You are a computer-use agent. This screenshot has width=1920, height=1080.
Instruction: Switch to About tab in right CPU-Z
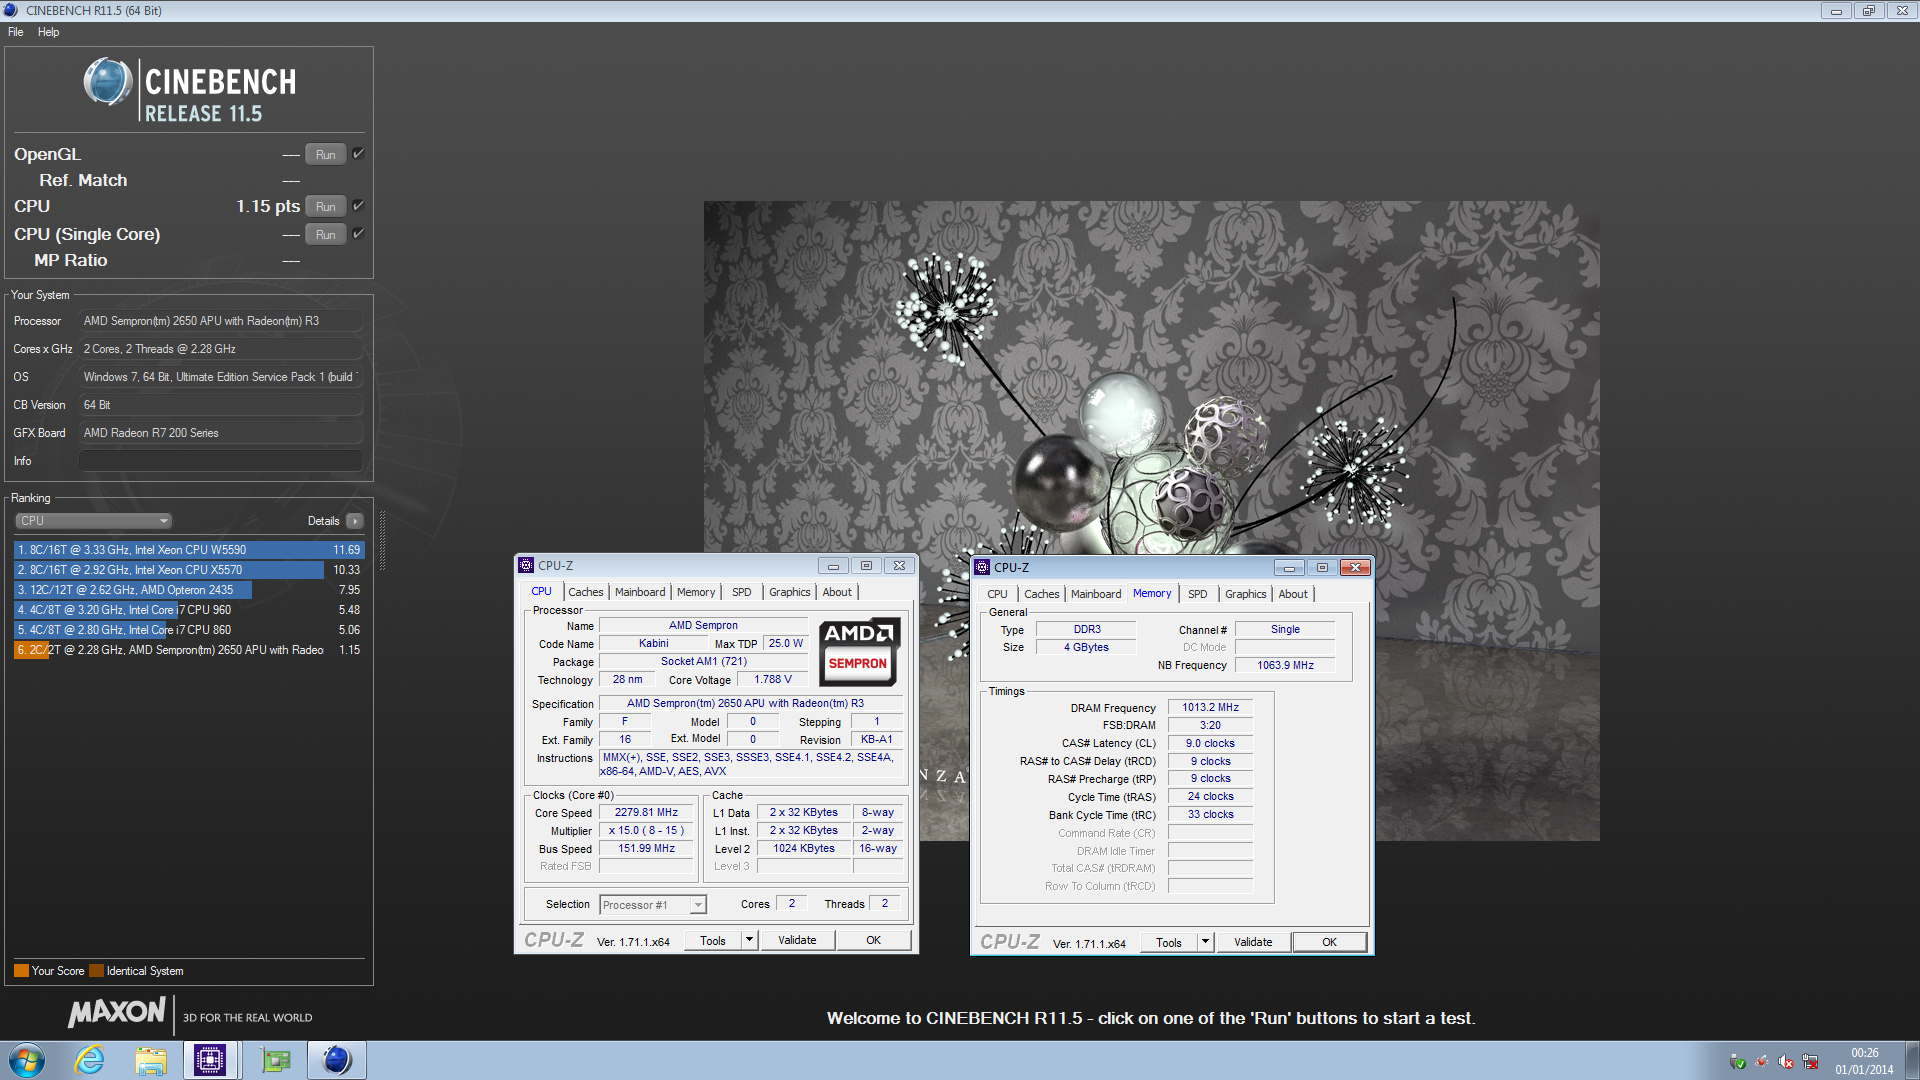[1293, 594]
